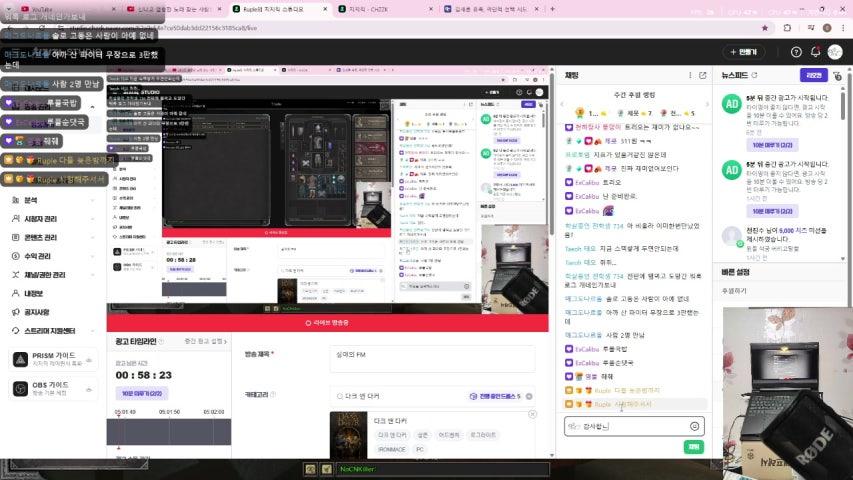Click the Dark and Darker game thumbnail
This screenshot has height=480, width=853.
[349, 435]
